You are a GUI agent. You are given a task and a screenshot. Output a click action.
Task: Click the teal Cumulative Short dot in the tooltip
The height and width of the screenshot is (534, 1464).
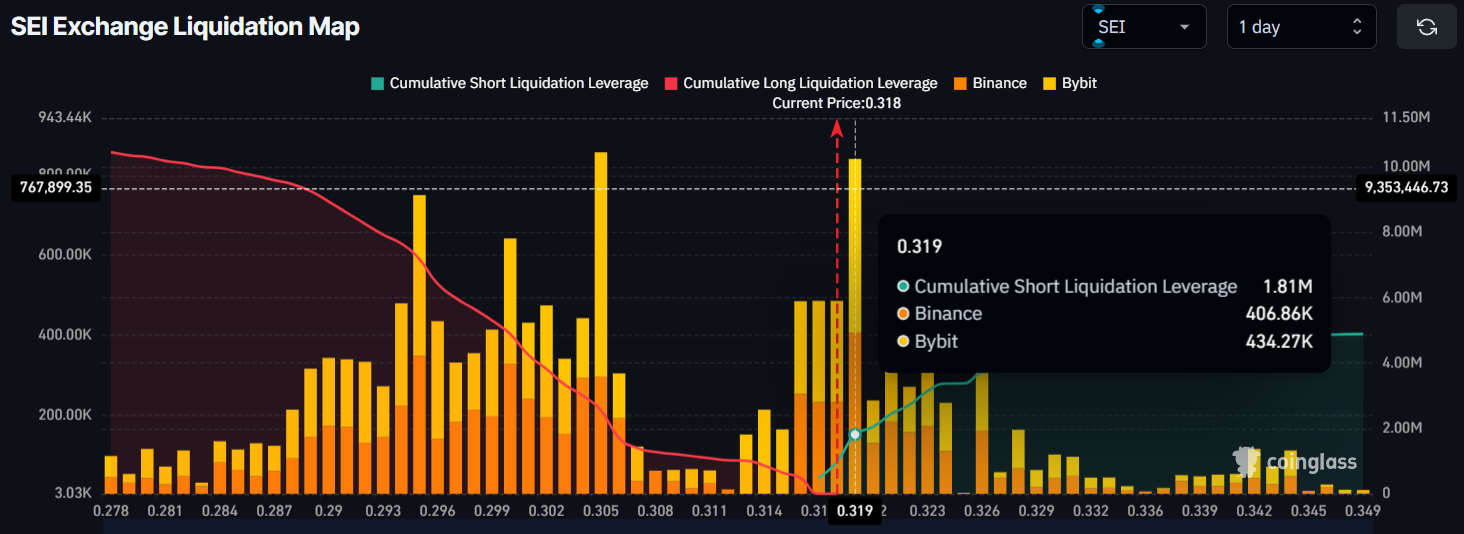click(903, 287)
